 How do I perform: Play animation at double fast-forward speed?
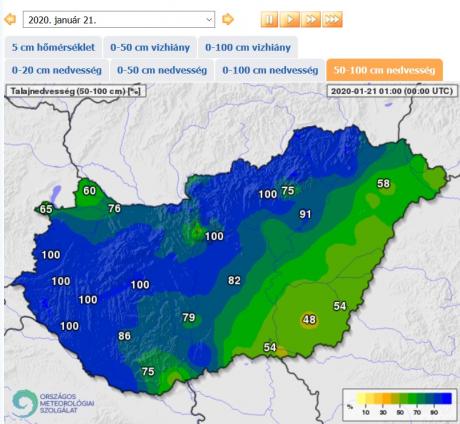point(311,19)
